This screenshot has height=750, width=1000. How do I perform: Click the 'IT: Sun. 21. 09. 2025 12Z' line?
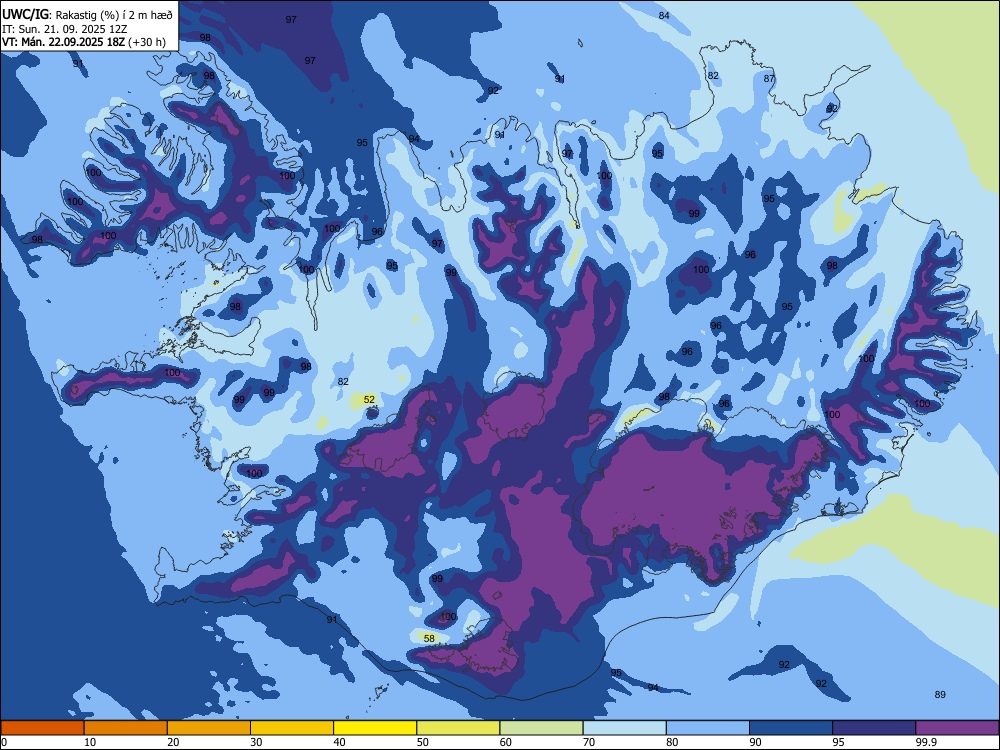point(64,29)
